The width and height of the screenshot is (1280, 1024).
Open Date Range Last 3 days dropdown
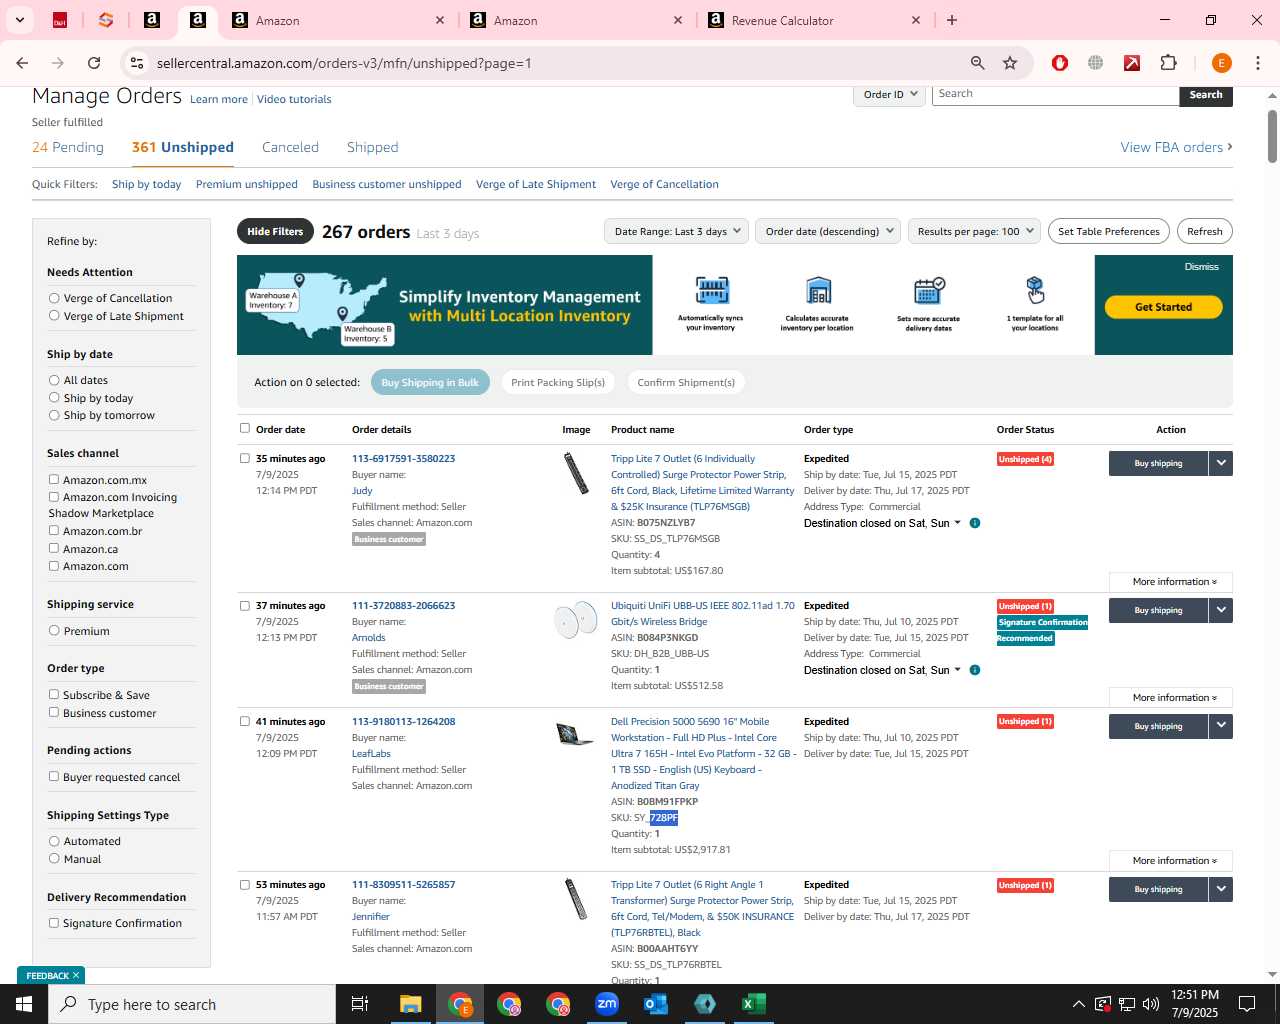677,231
